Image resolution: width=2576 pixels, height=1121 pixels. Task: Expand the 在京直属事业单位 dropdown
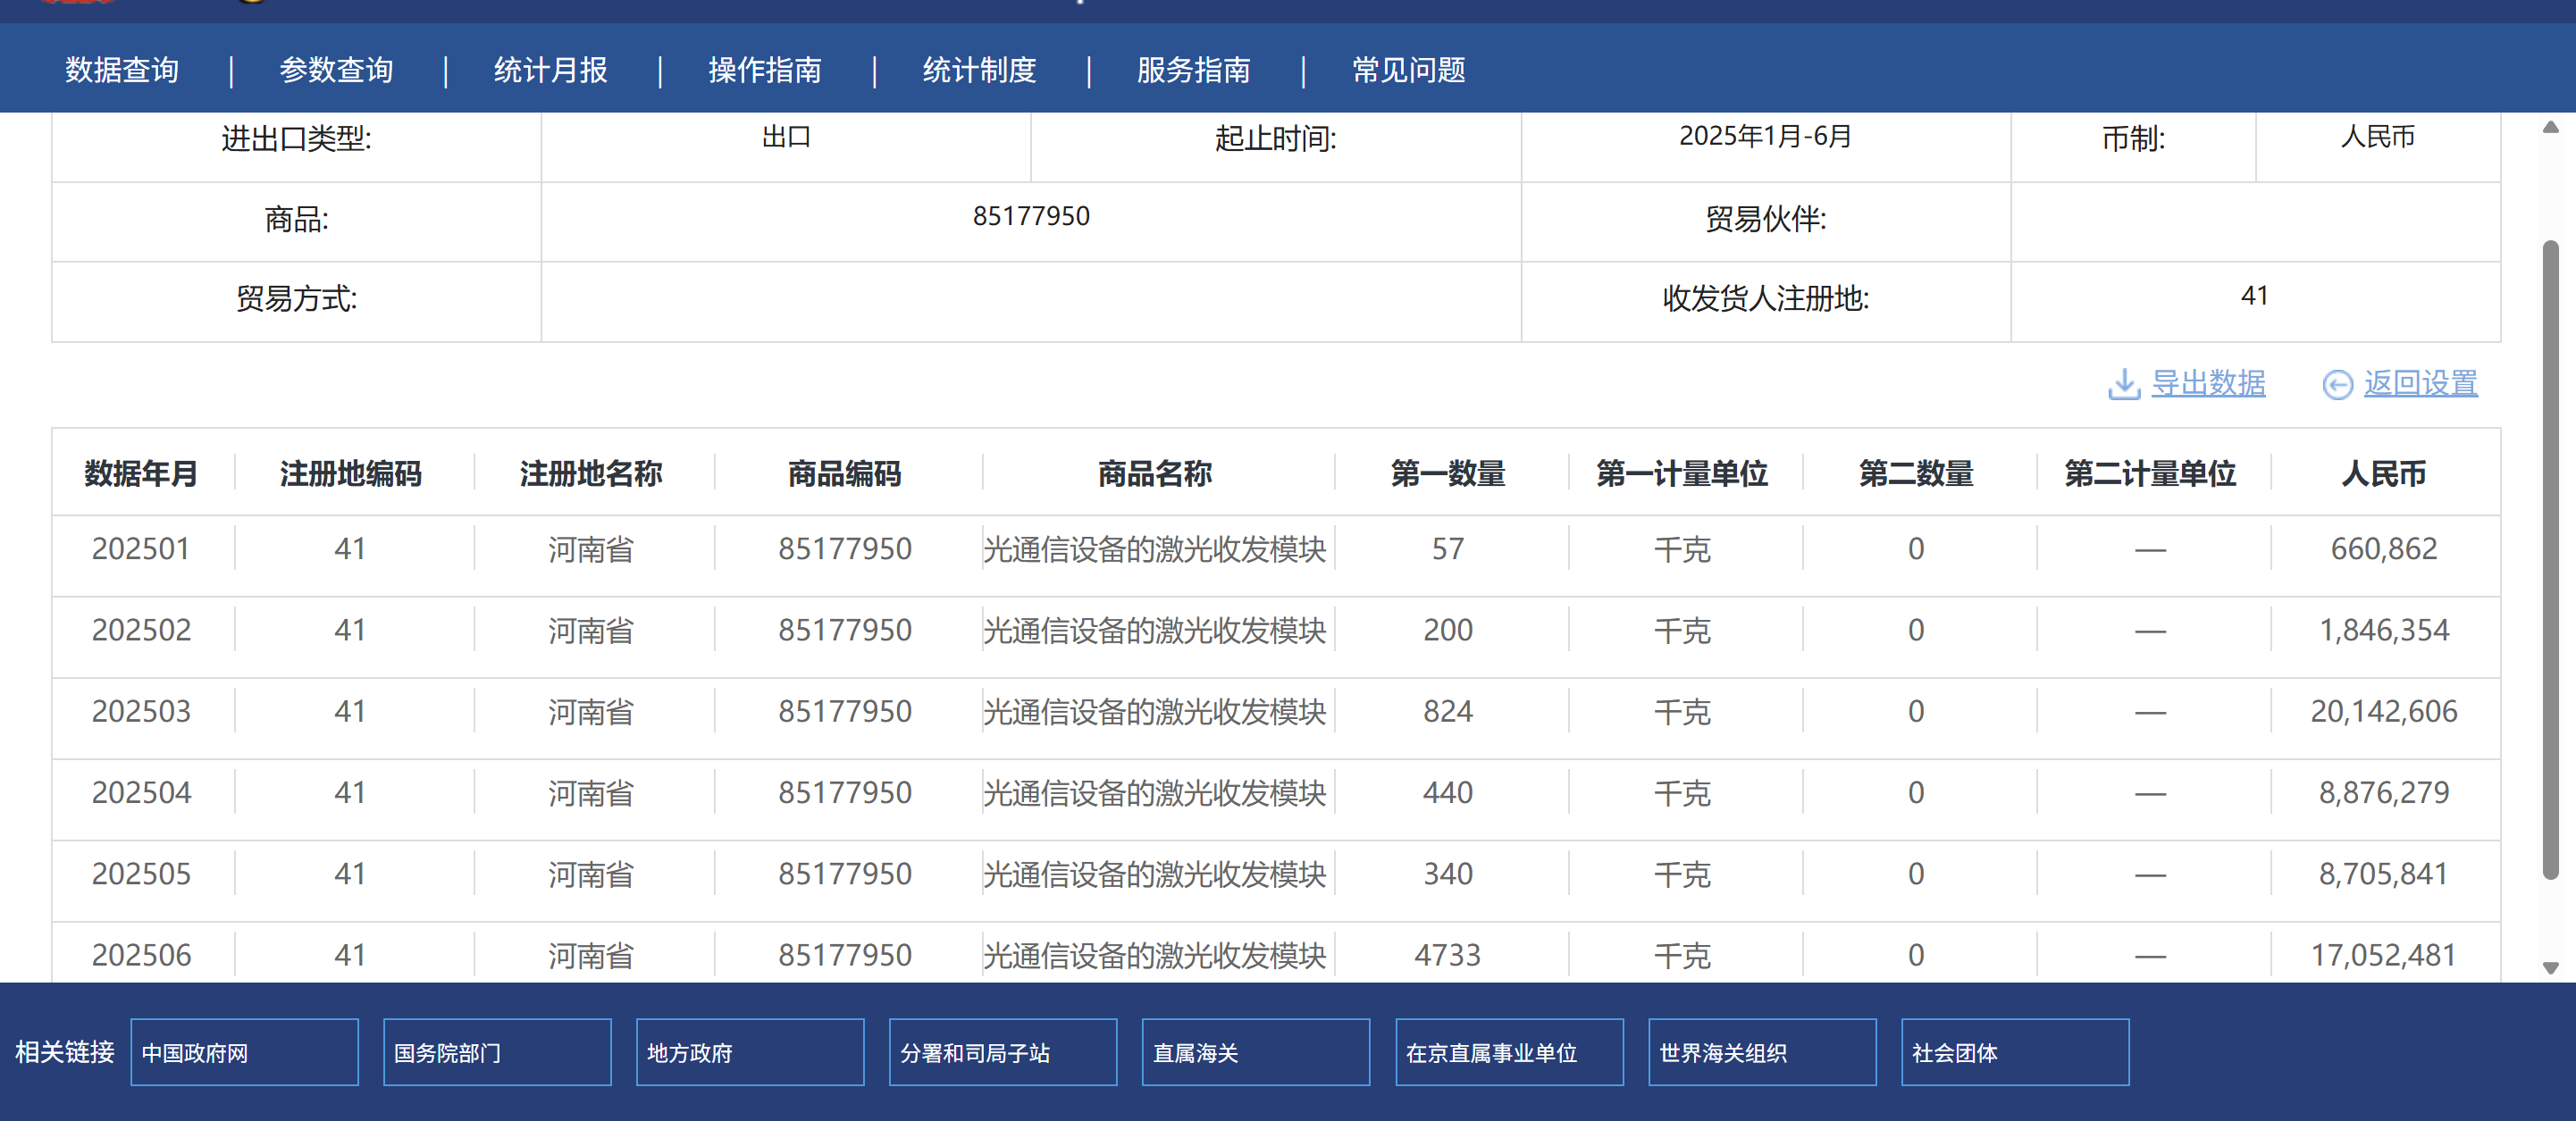[1510, 1052]
